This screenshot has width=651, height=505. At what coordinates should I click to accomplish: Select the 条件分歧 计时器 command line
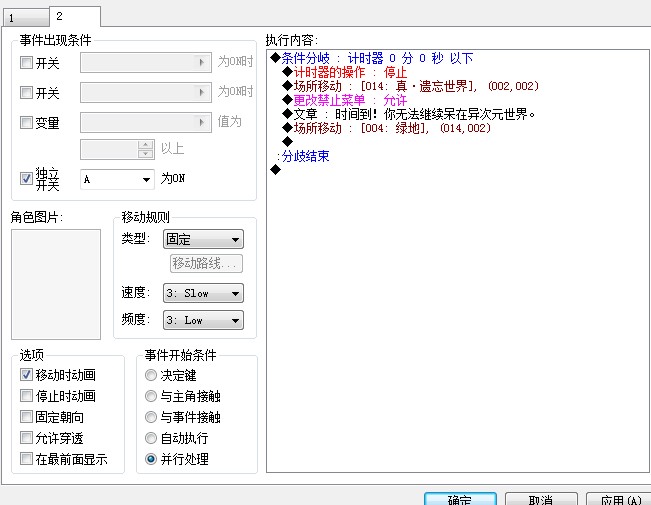372,58
